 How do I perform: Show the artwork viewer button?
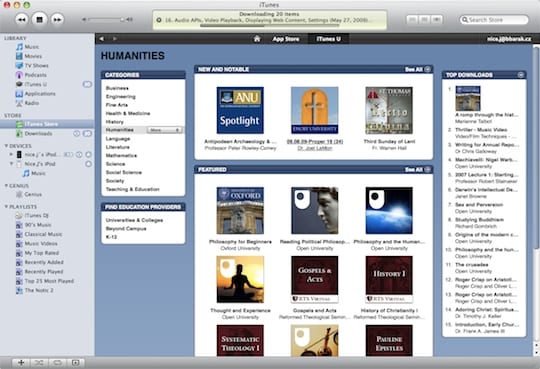75,362
